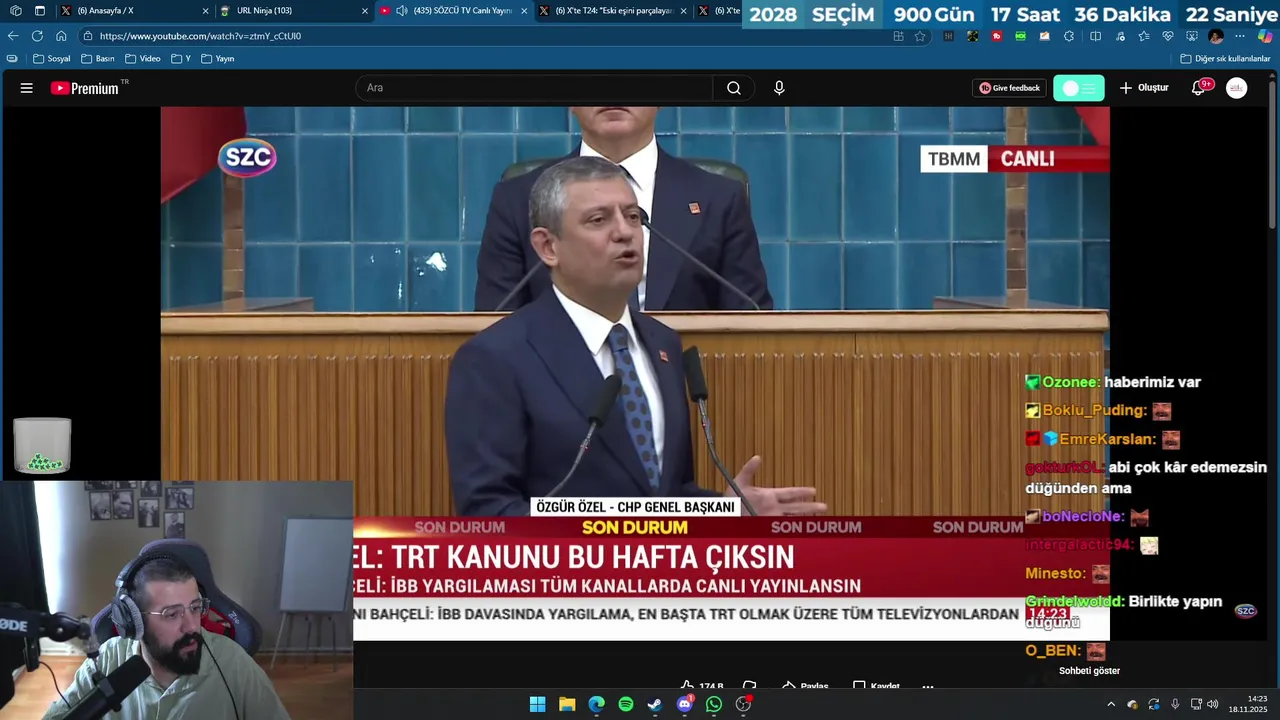Select the SÖZCÜ TV Canlı Yayını tab

(454, 11)
